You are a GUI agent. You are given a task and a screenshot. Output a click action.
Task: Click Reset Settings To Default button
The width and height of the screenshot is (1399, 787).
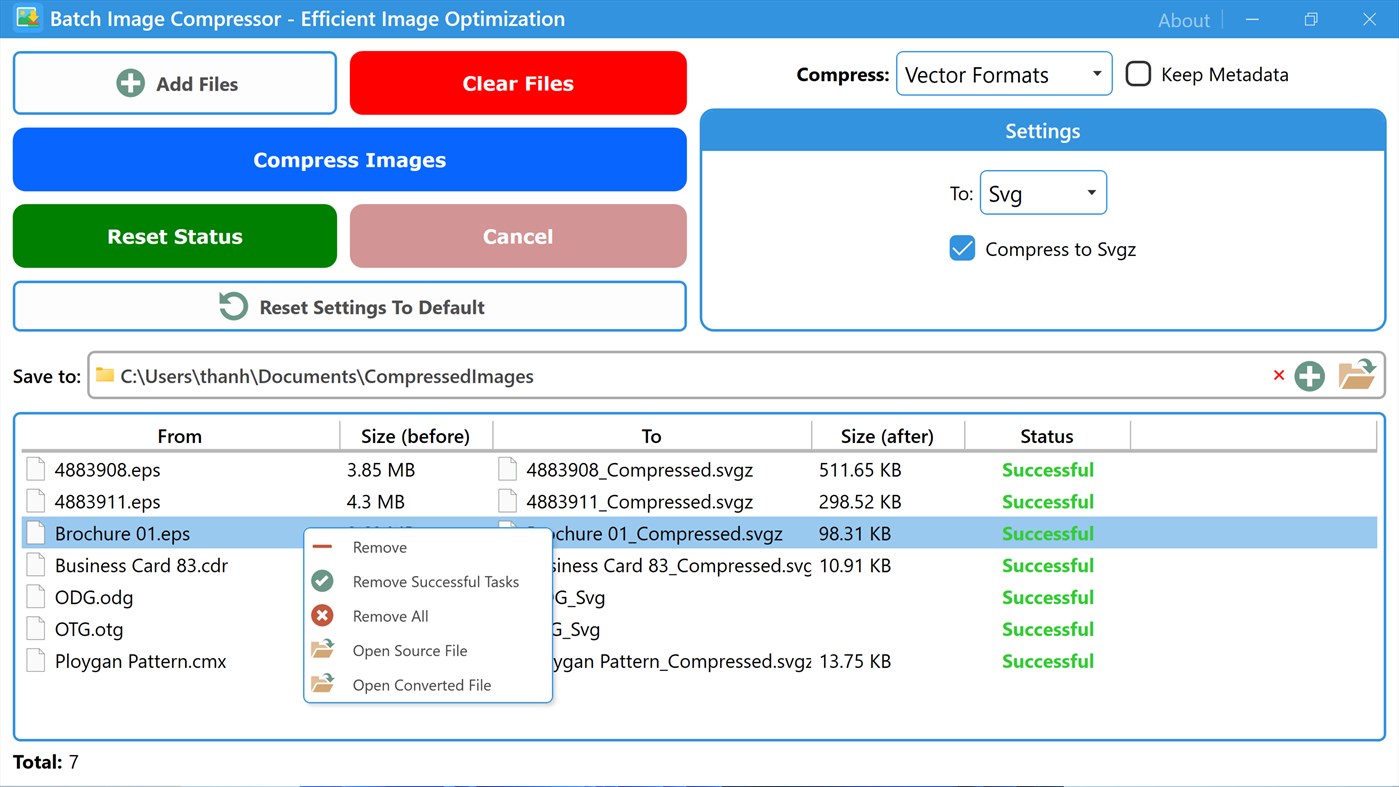350,307
